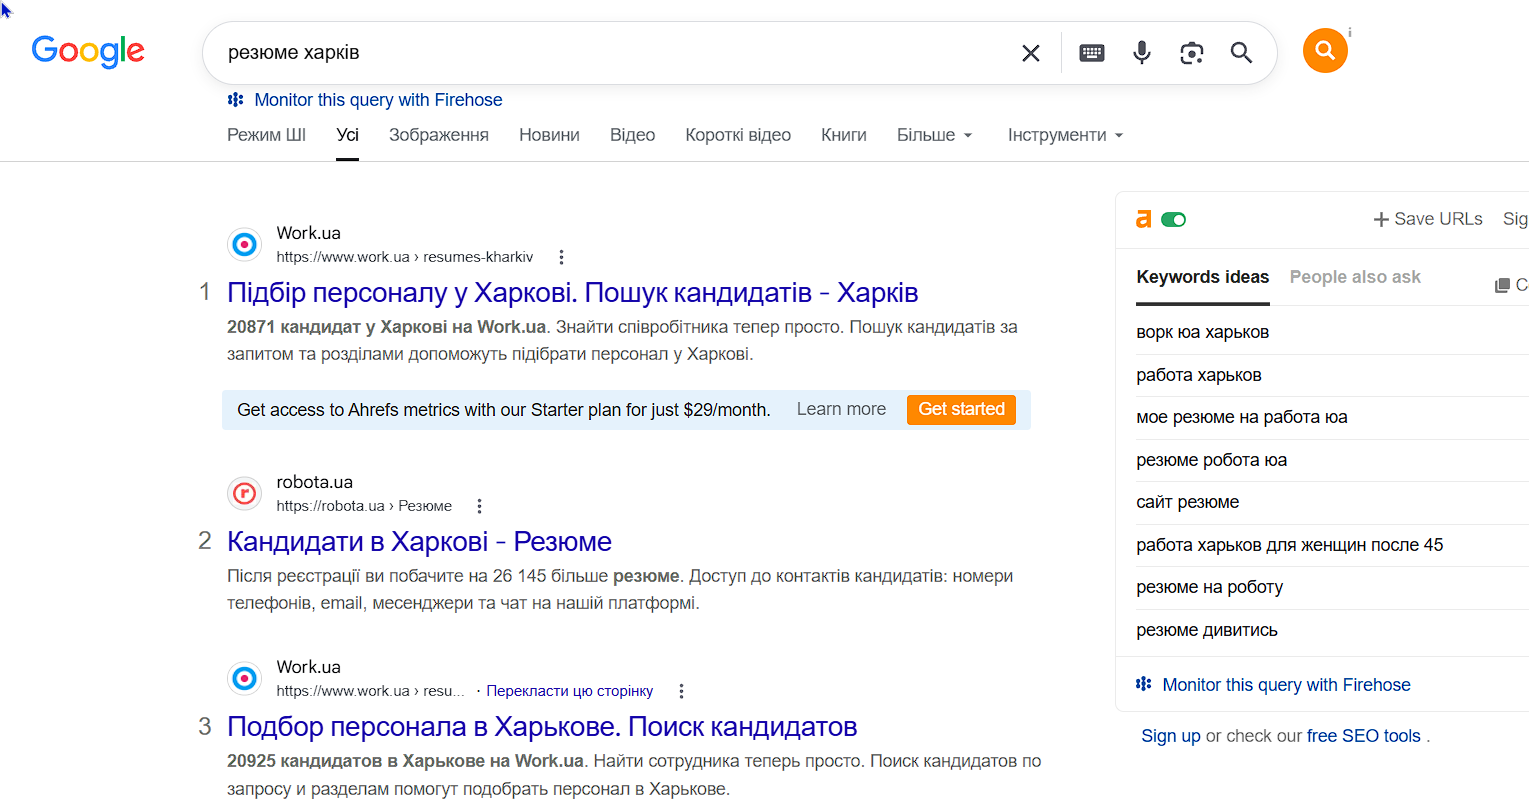Screen dimensions: 1529x811
Task: Switch to the Зображення tab
Action: [439, 135]
